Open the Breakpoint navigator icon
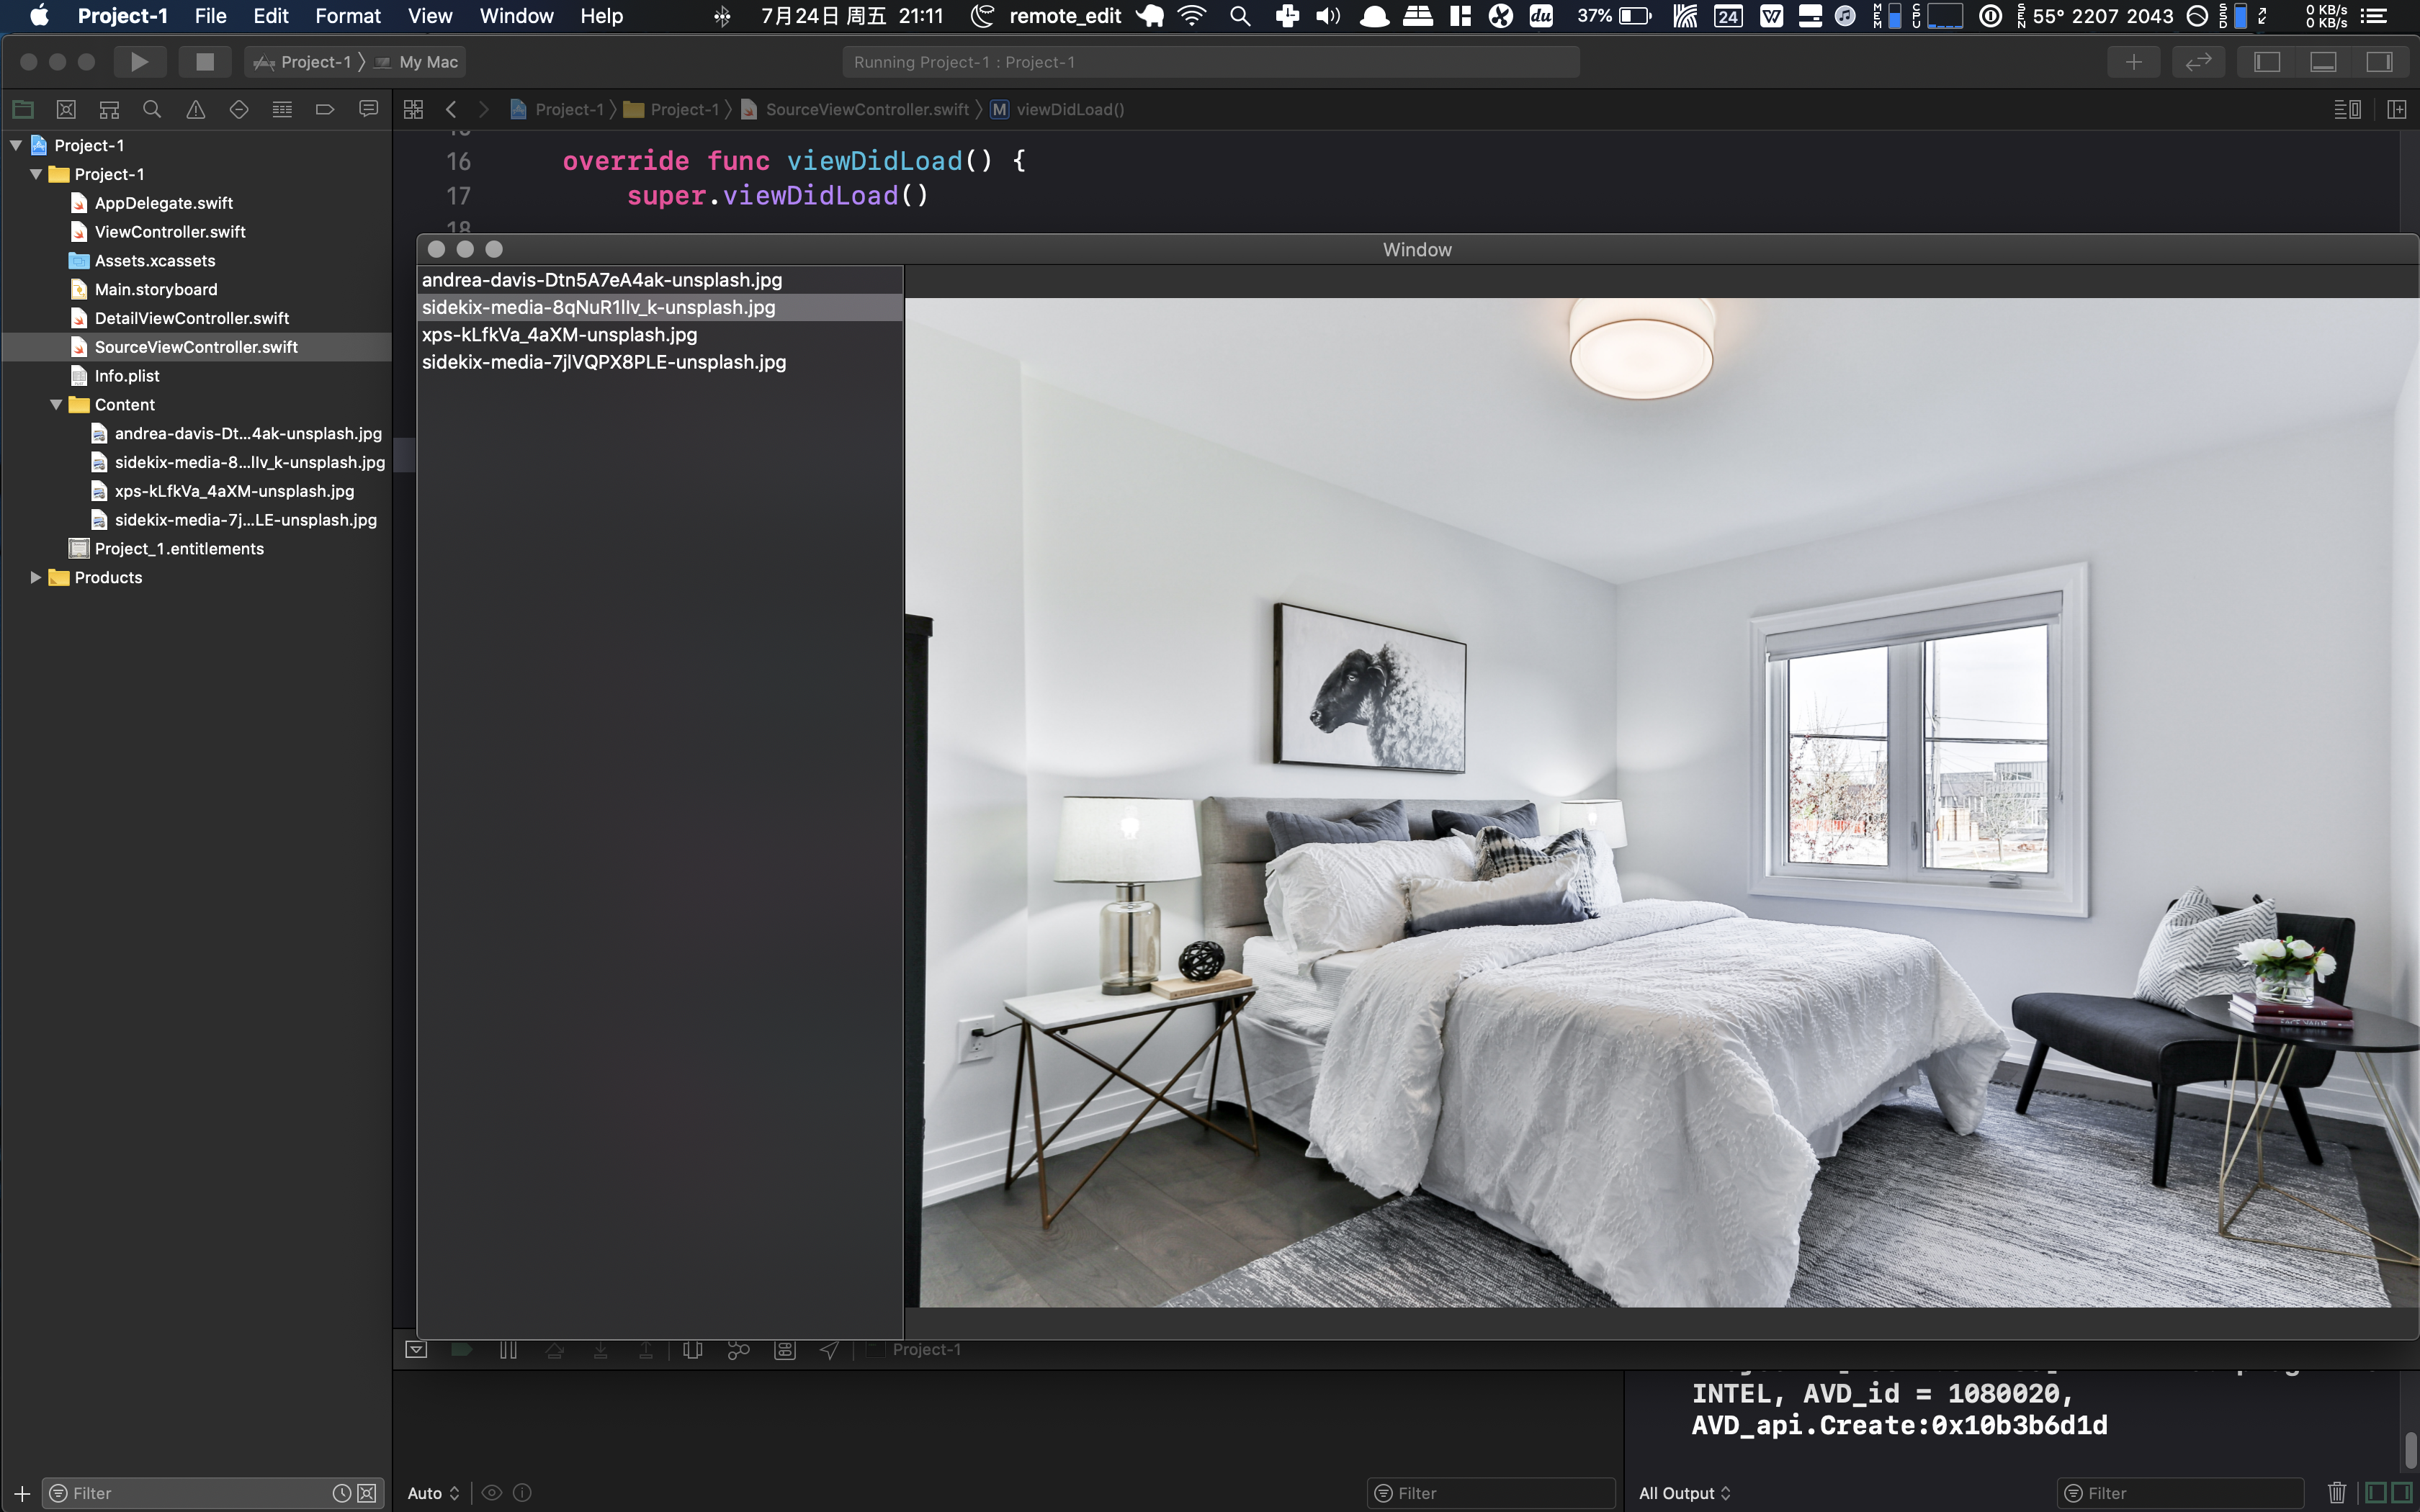Screen dimensions: 2420x1512 [x=325, y=109]
